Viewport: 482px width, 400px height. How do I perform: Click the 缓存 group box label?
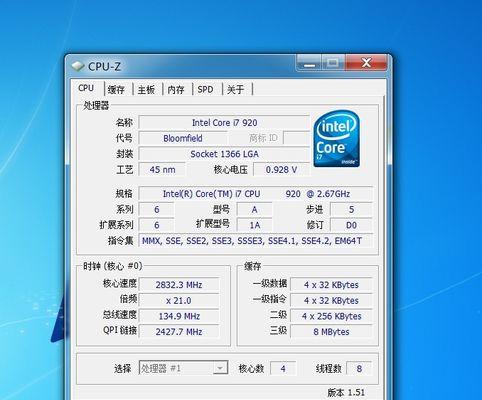pyautogui.click(x=253, y=266)
